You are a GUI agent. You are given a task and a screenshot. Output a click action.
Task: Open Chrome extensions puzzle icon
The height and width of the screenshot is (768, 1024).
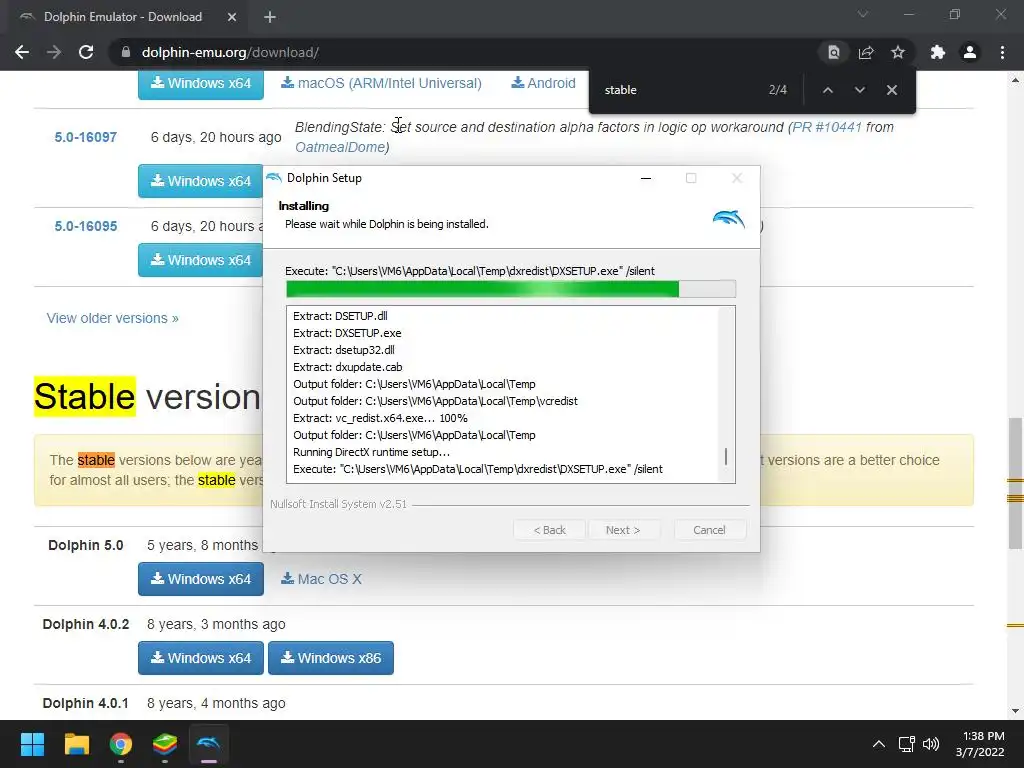(x=938, y=52)
